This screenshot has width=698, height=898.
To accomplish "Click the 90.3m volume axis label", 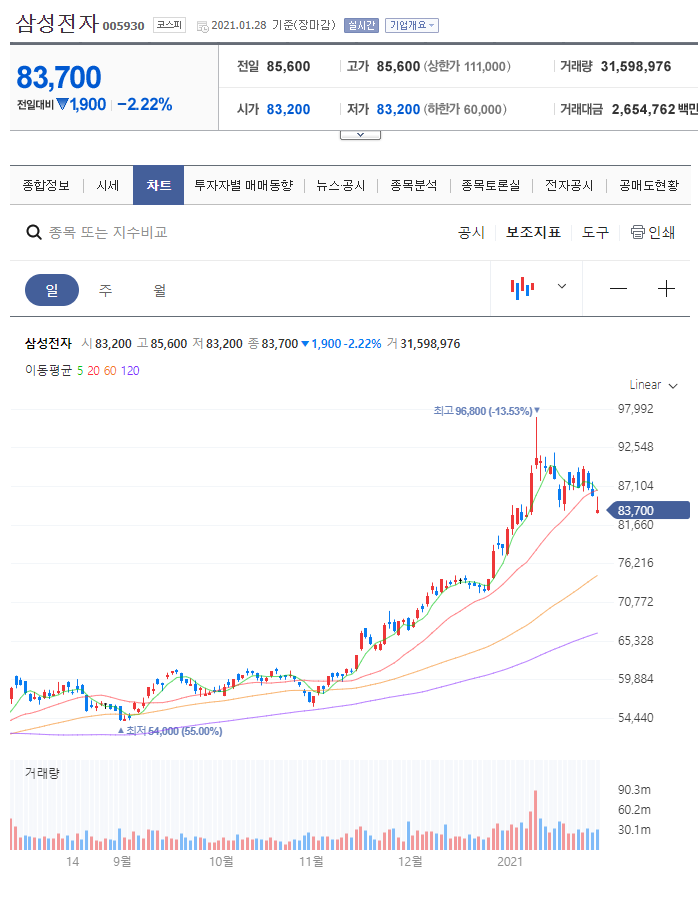I will click(634, 790).
